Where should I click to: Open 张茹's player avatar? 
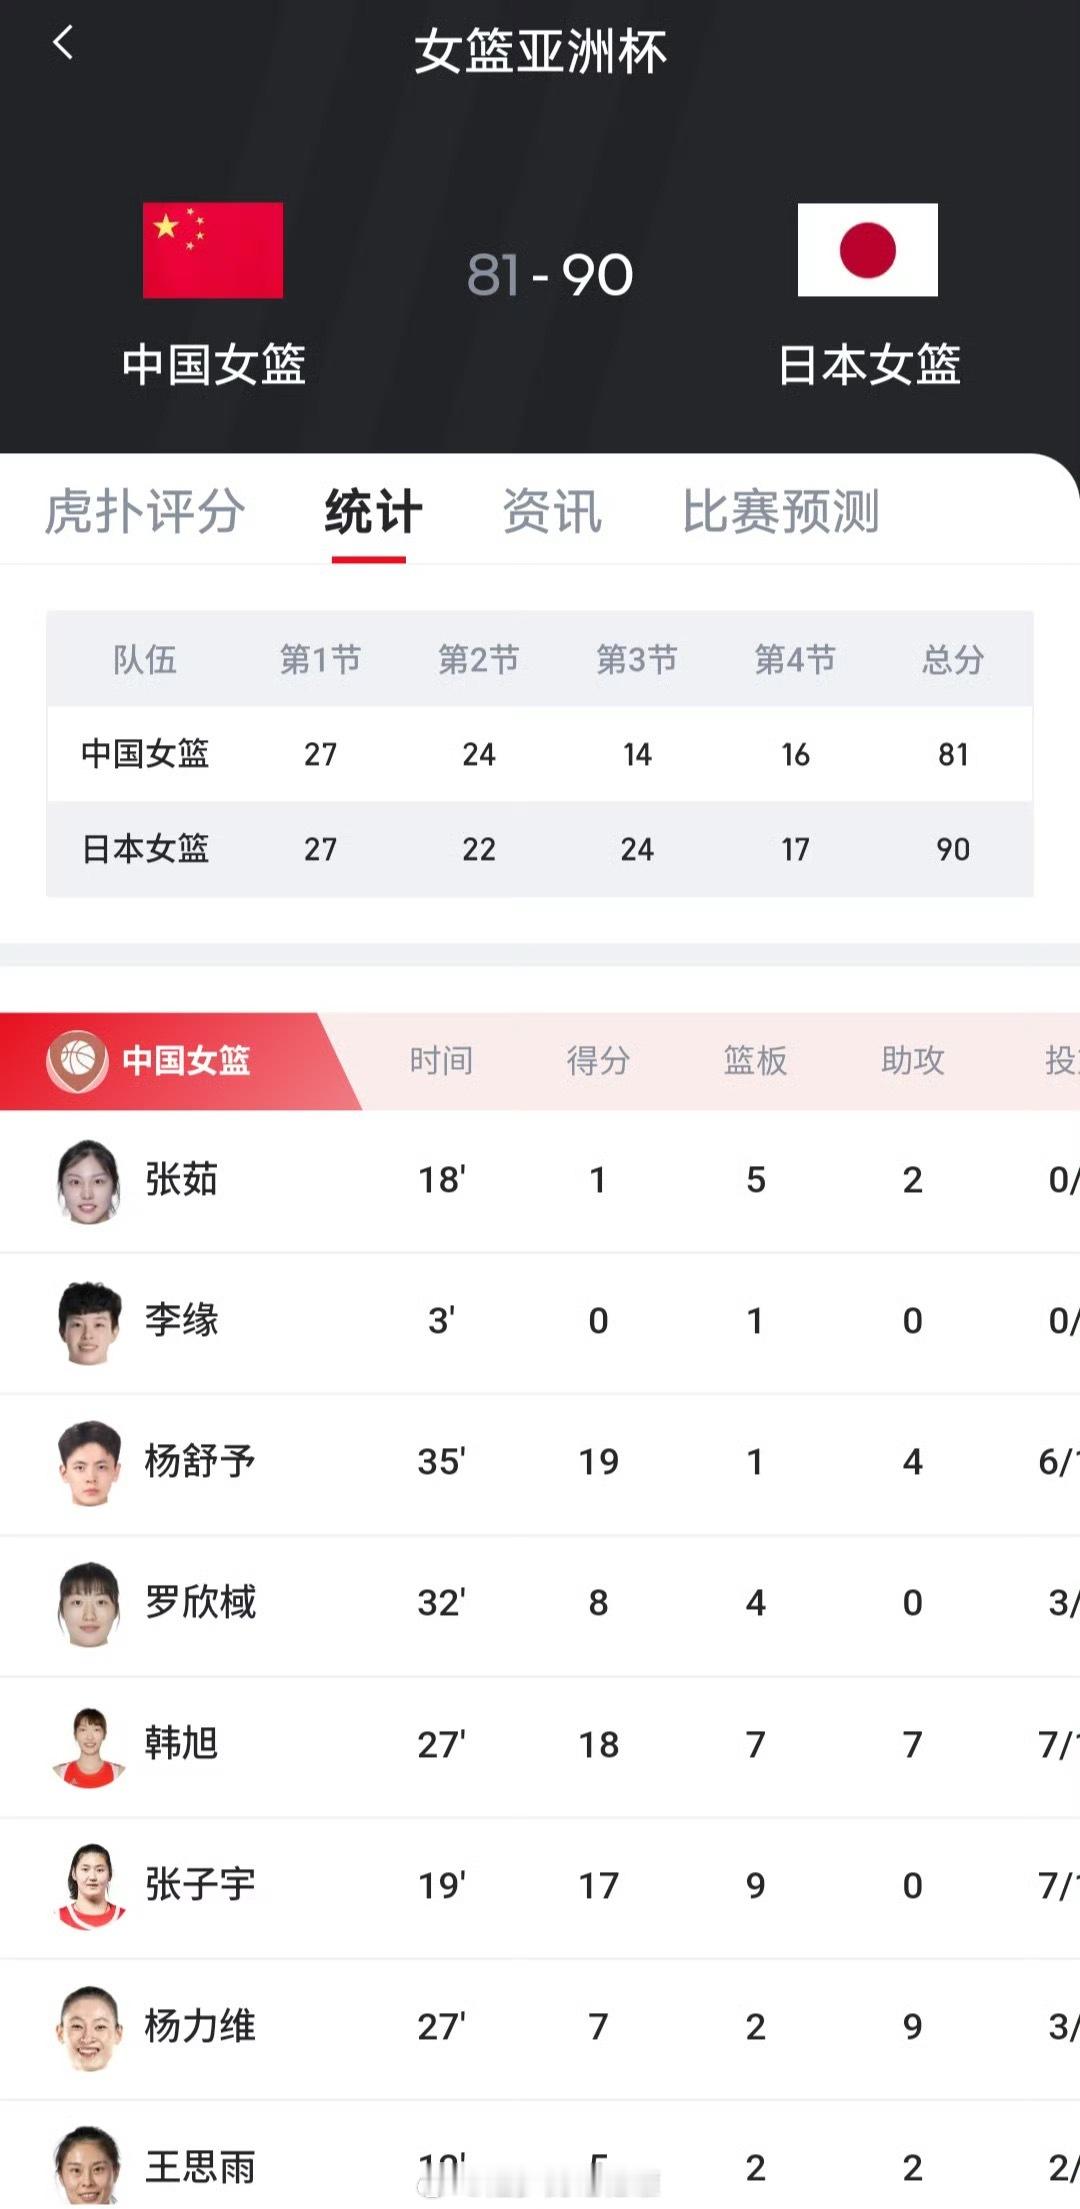pyautogui.click(x=89, y=1181)
